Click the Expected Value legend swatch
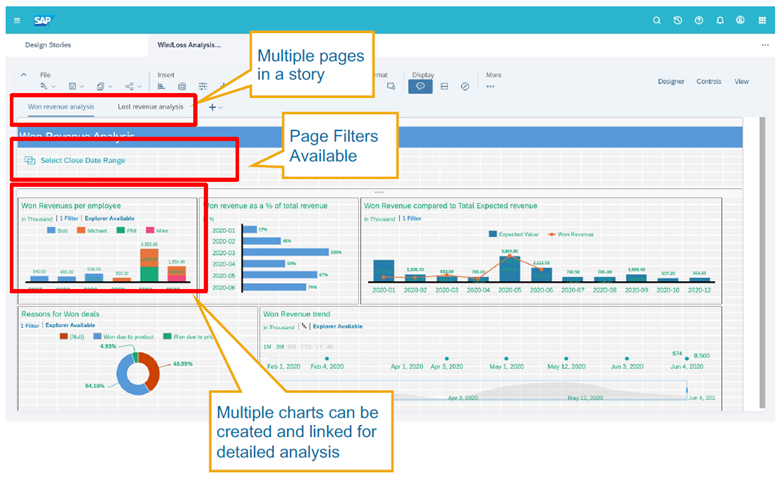Image resolution: width=780 pixels, height=478 pixels. 493,234
